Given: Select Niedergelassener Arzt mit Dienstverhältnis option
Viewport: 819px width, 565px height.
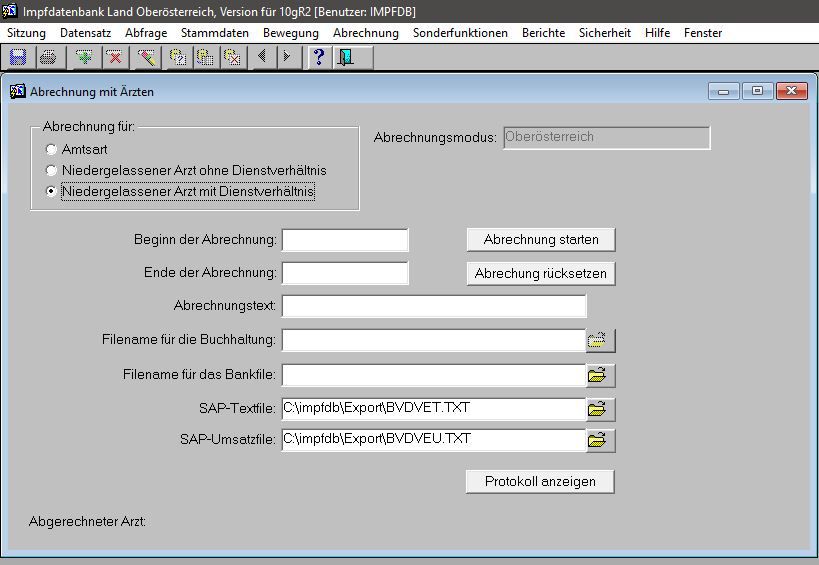Looking at the screenshot, I should click(x=51, y=191).
